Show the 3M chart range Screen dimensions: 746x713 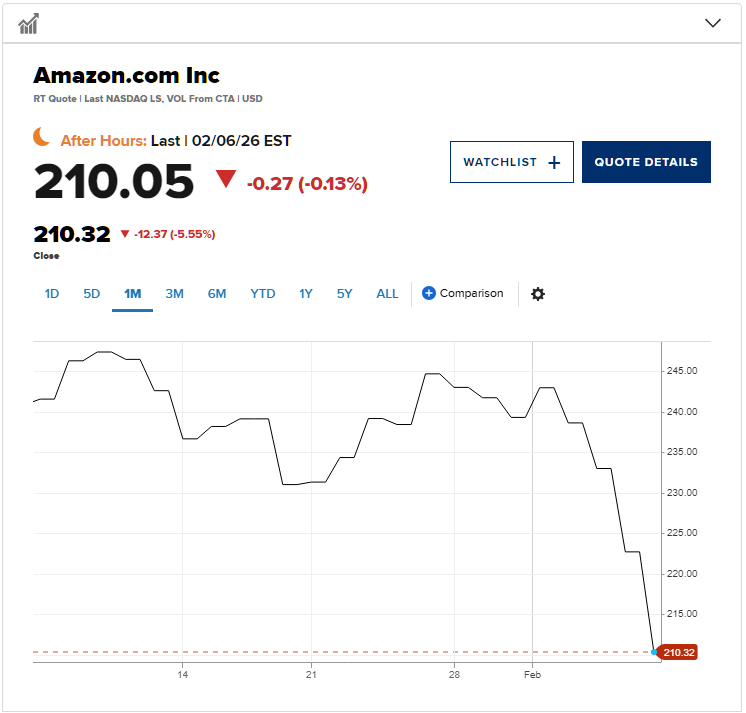[x=174, y=294]
